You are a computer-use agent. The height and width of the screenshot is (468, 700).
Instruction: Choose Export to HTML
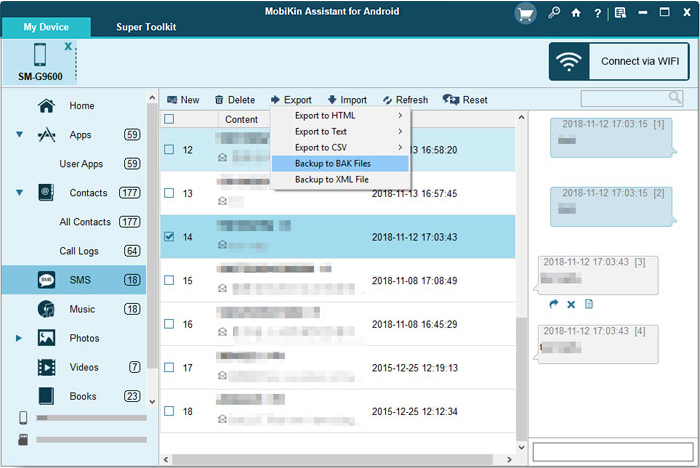340,115
